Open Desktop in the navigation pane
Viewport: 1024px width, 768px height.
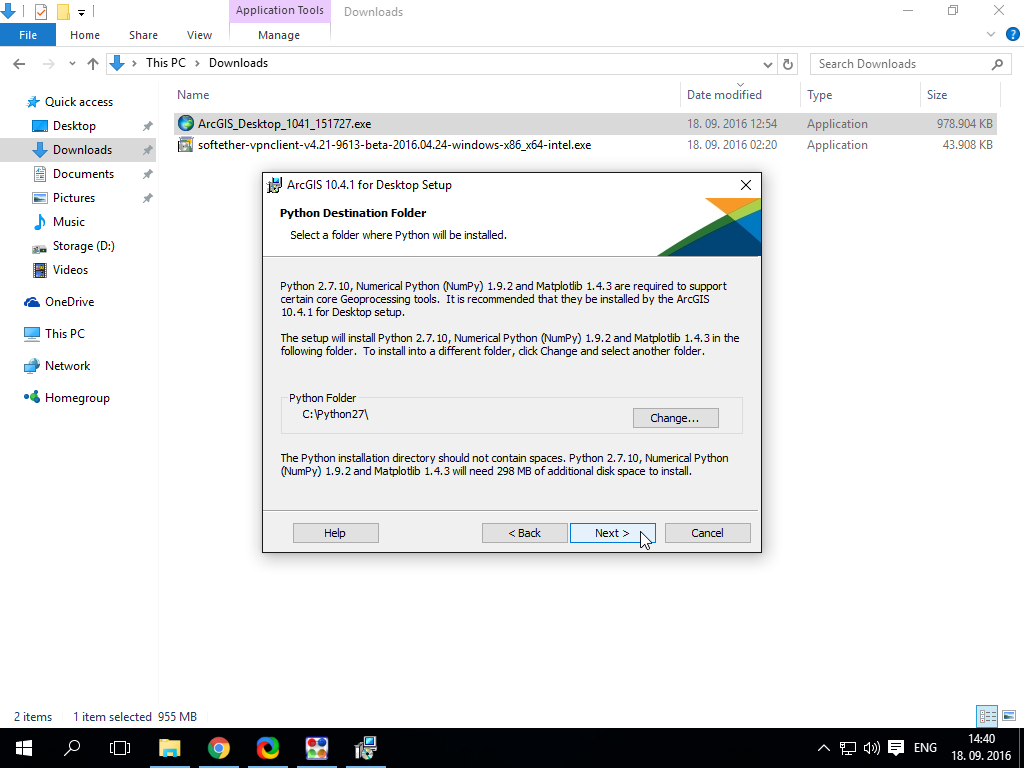pos(74,126)
